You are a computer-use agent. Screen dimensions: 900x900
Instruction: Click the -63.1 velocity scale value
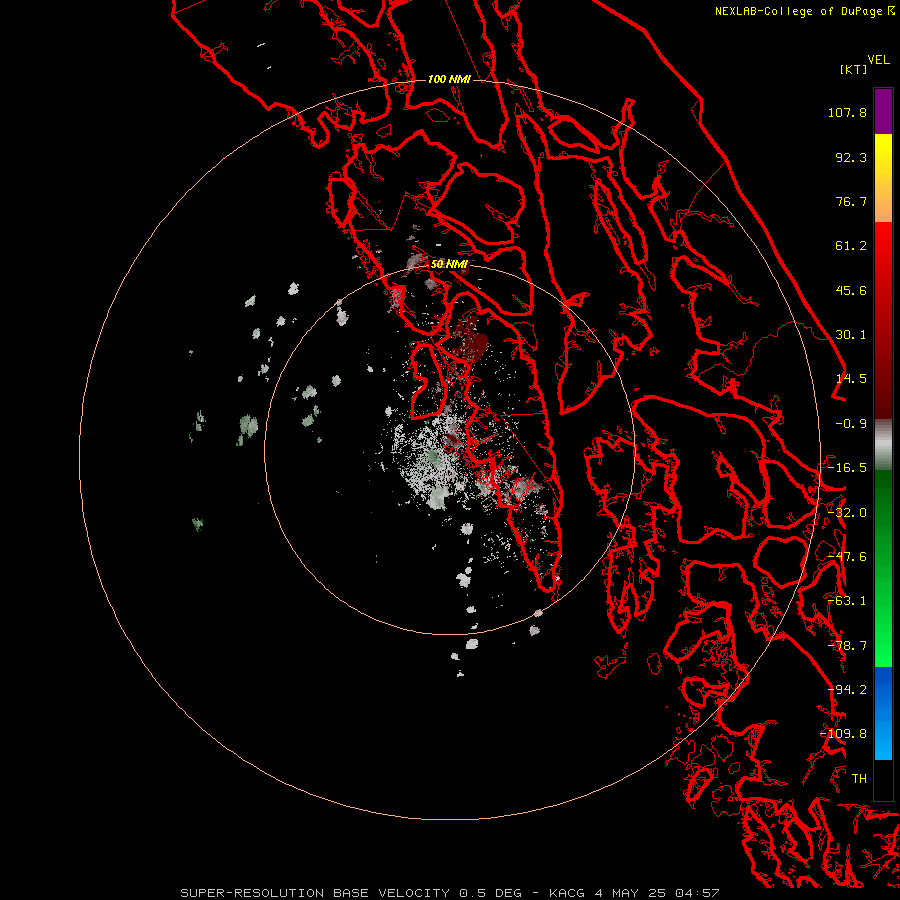[x=847, y=601]
